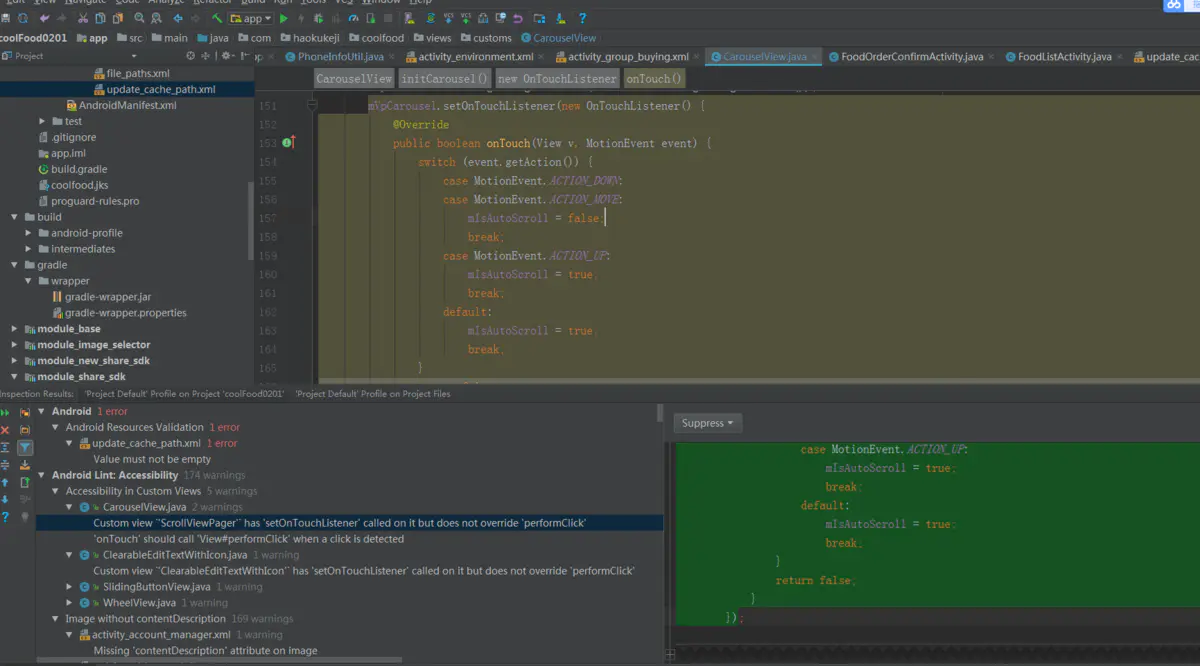1200x666 pixels.
Task: Toggle the Group by Severity icon
Action: (x=25, y=412)
